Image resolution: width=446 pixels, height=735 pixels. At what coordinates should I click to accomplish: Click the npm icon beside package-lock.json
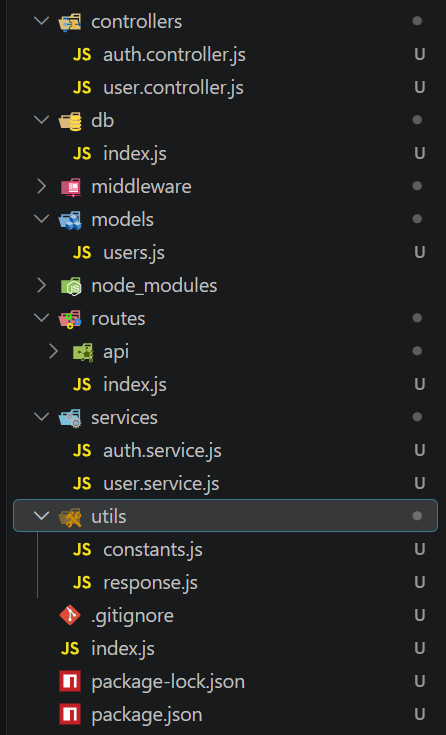70,682
